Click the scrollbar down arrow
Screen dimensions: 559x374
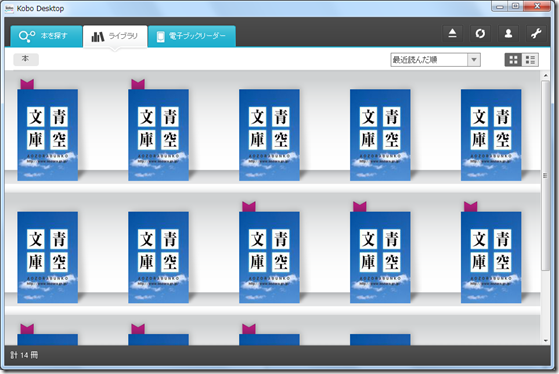pos(545,340)
